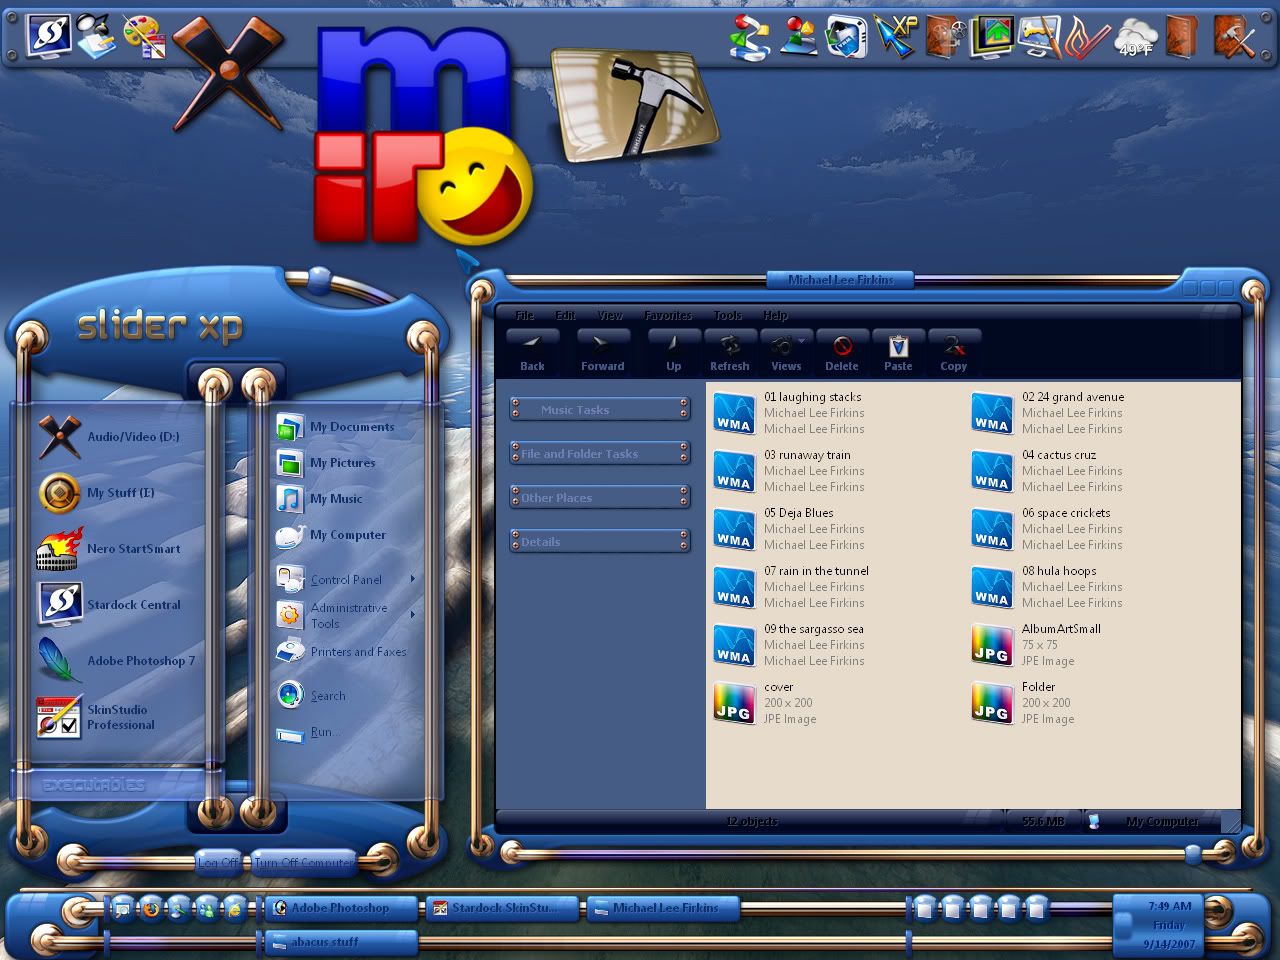Open My Stuff (E) drive shortcut

click(97, 493)
